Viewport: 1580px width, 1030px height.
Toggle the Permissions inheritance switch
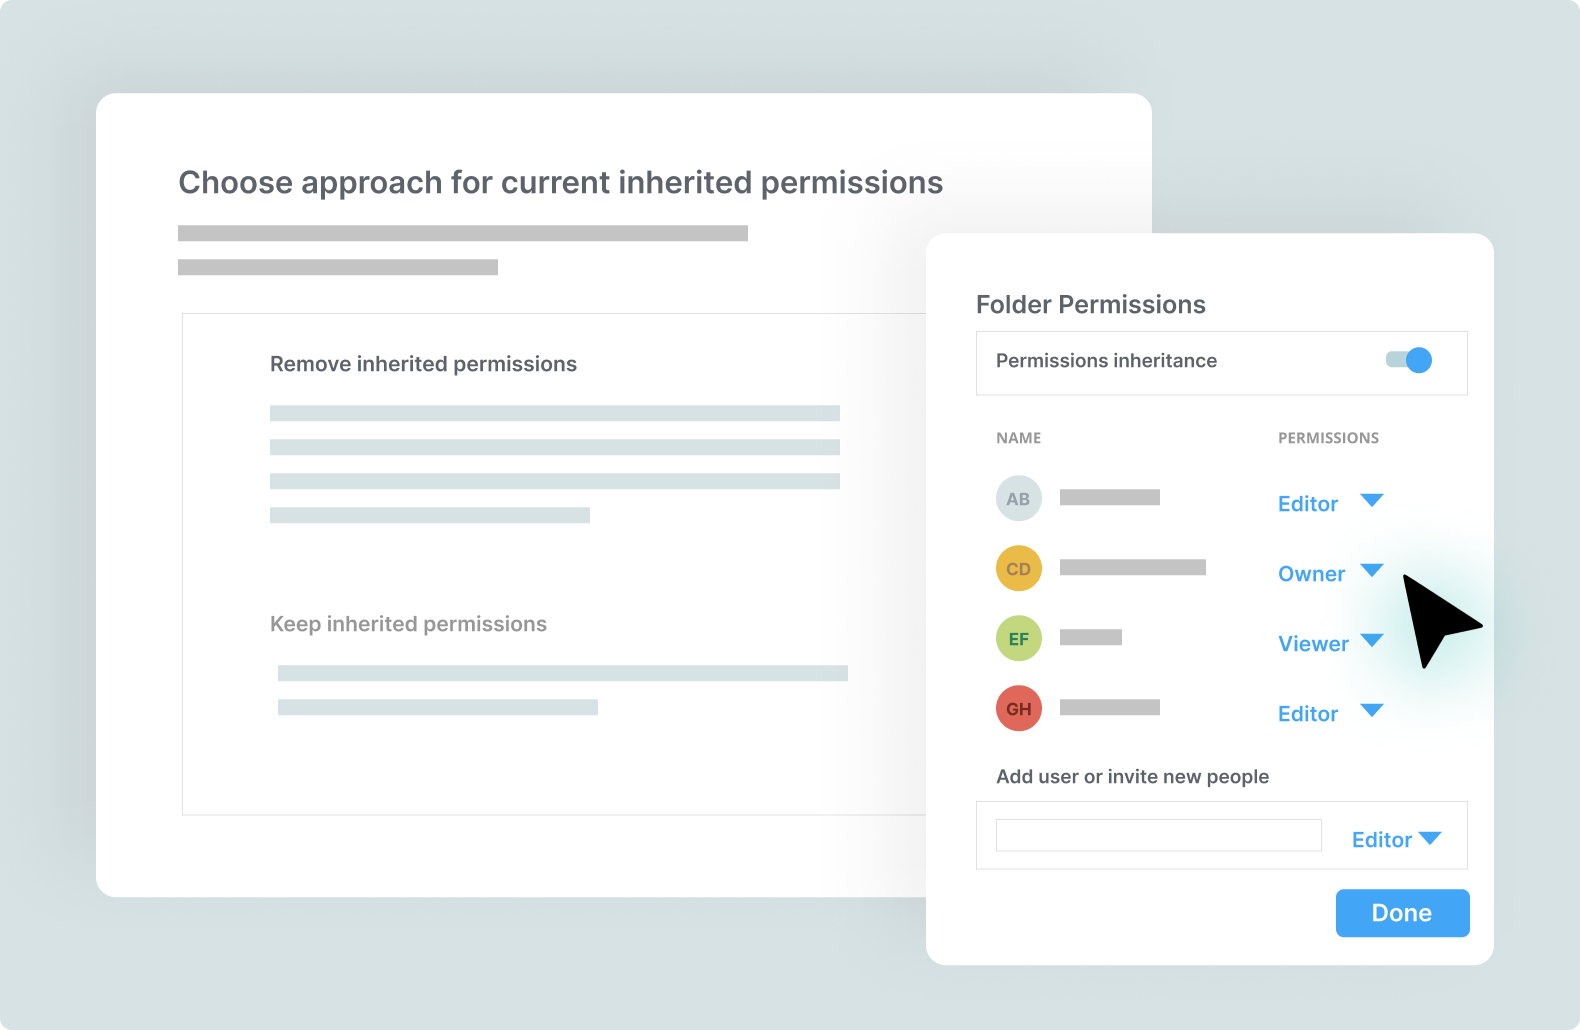tap(1409, 360)
